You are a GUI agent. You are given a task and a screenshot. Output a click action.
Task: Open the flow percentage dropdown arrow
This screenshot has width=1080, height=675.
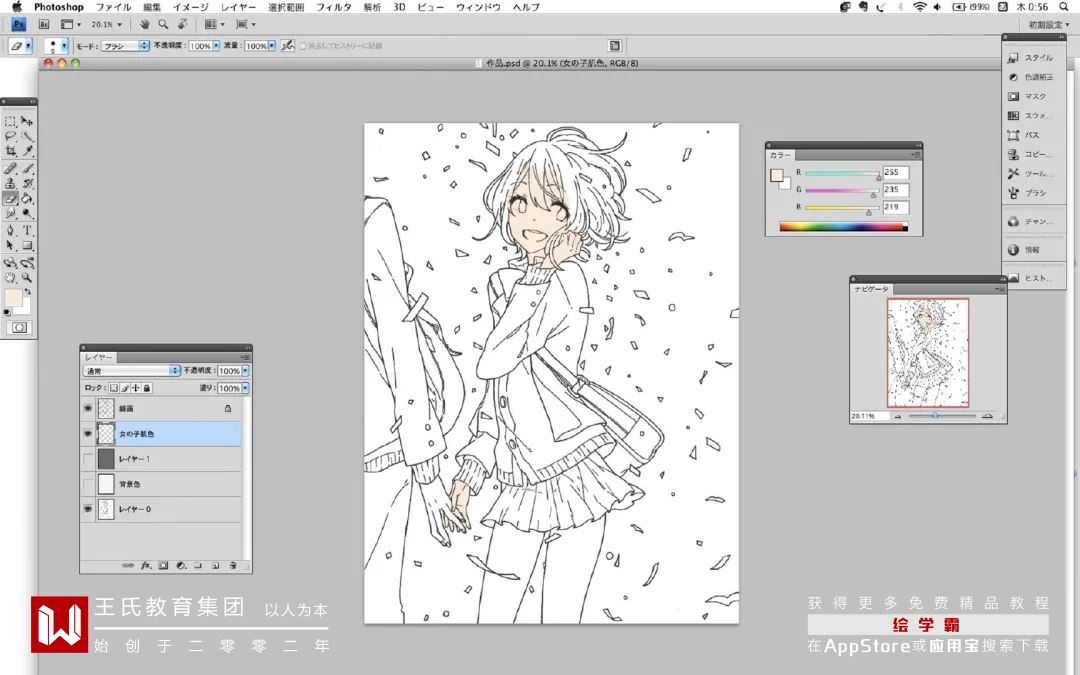point(272,45)
